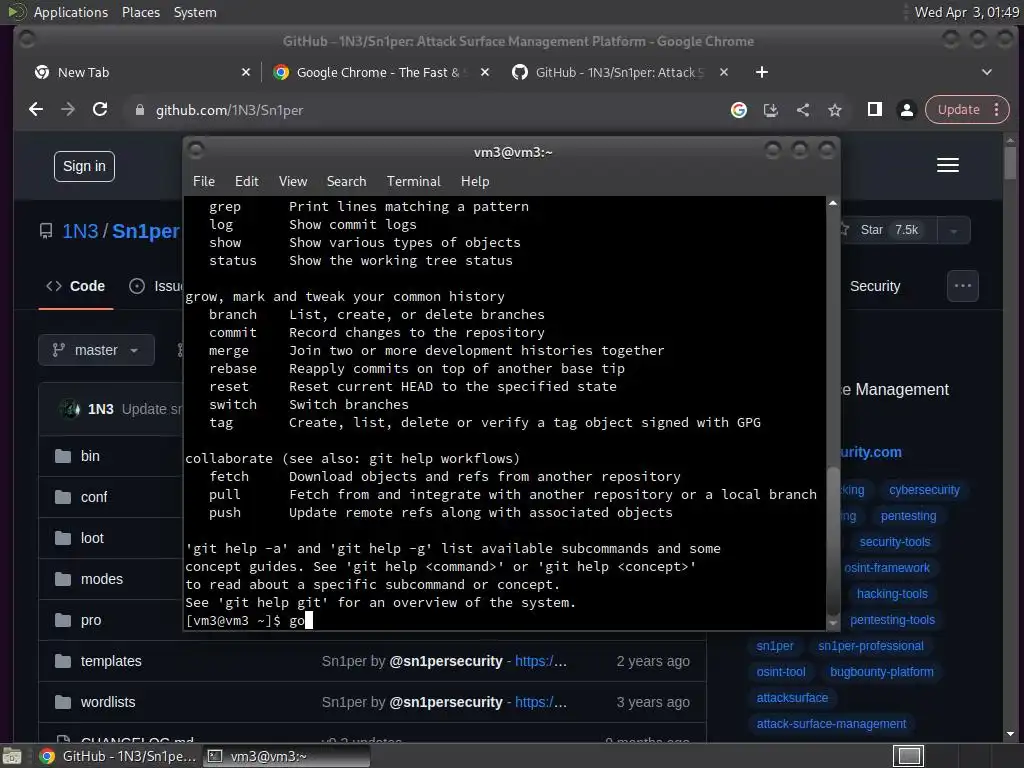Viewport: 1024px width, 768px height.
Task: Open the terminal View menu
Action: 293,182
